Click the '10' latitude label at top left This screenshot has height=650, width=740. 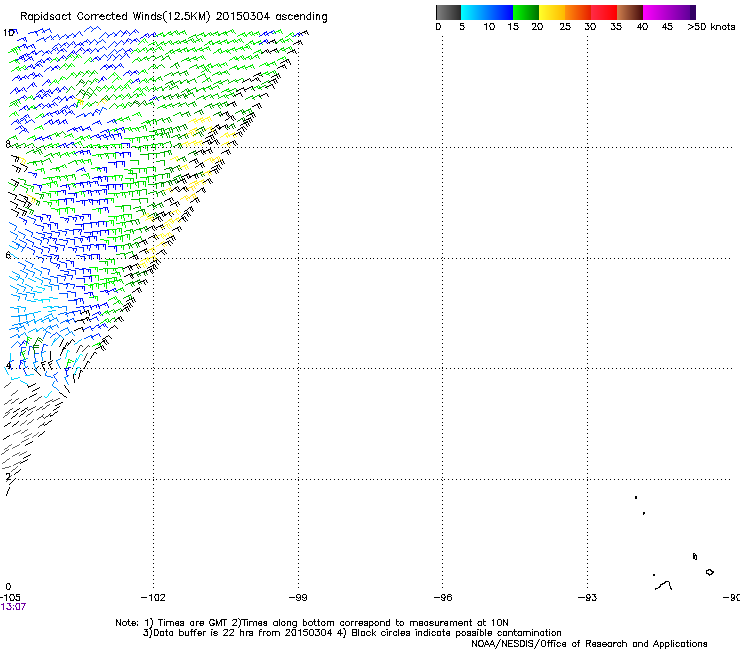pos(8,33)
